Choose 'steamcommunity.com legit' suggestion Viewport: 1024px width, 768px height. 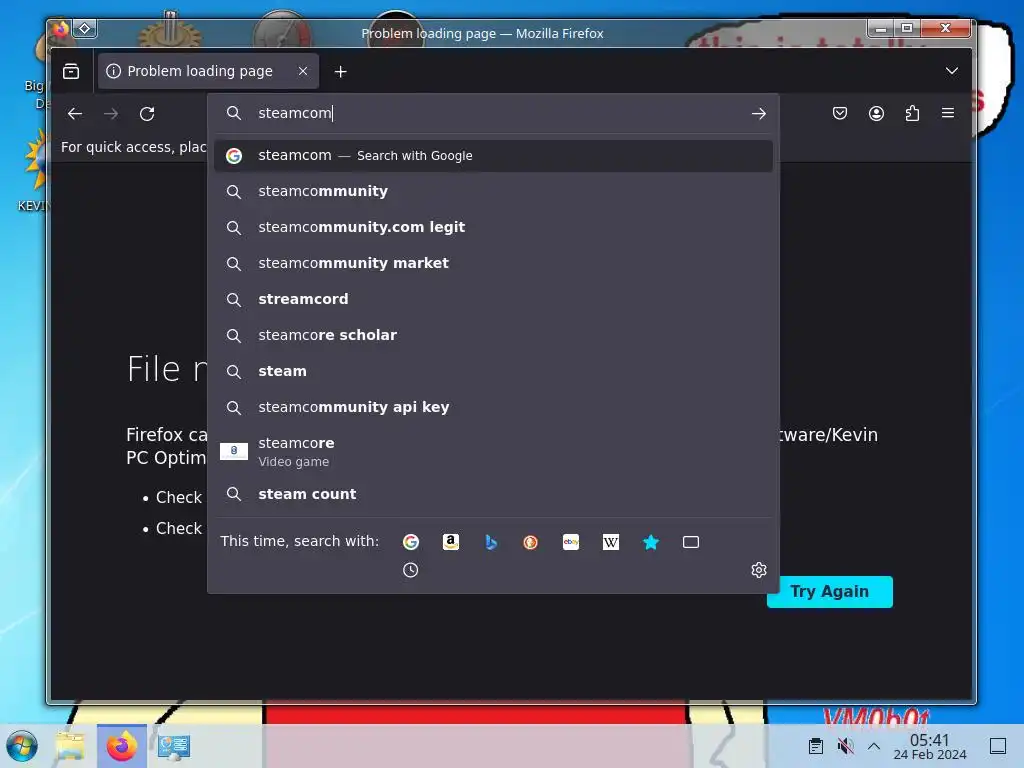click(493, 227)
